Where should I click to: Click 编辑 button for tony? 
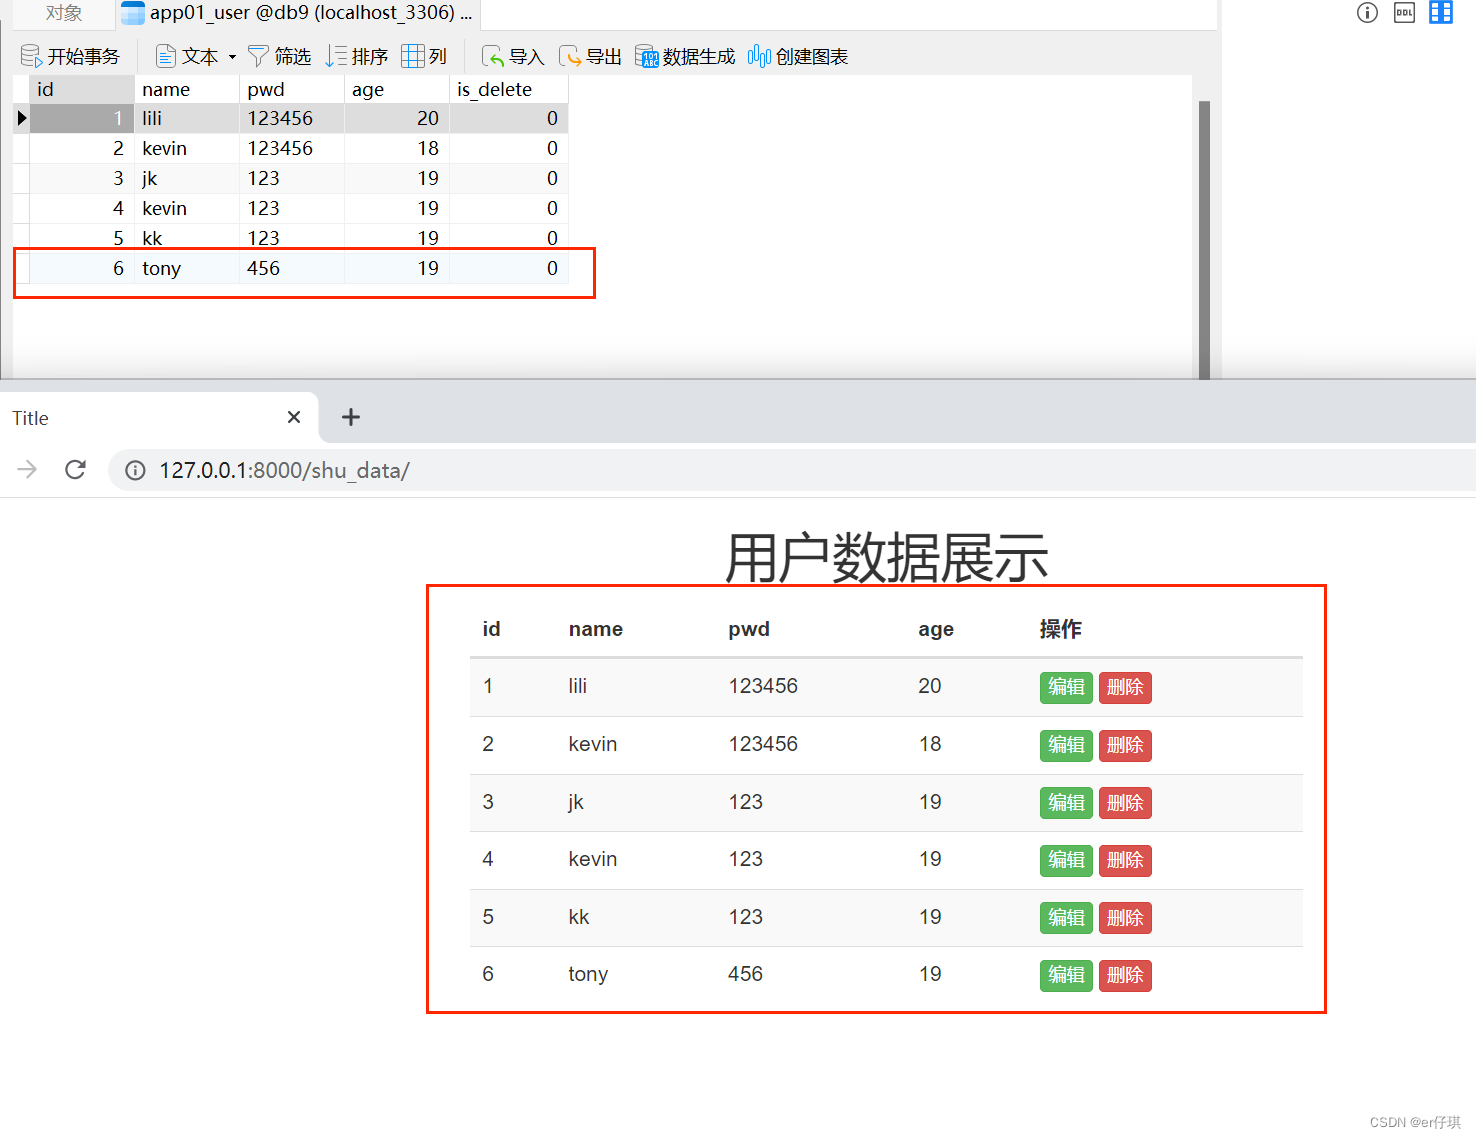1066,975
